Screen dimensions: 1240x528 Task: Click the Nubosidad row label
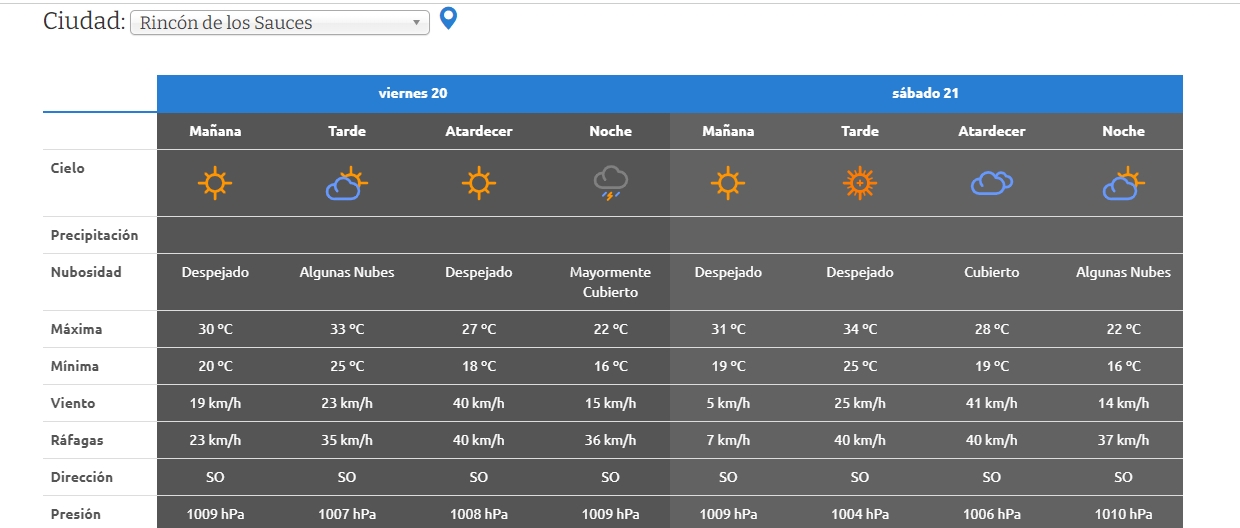tap(86, 272)
